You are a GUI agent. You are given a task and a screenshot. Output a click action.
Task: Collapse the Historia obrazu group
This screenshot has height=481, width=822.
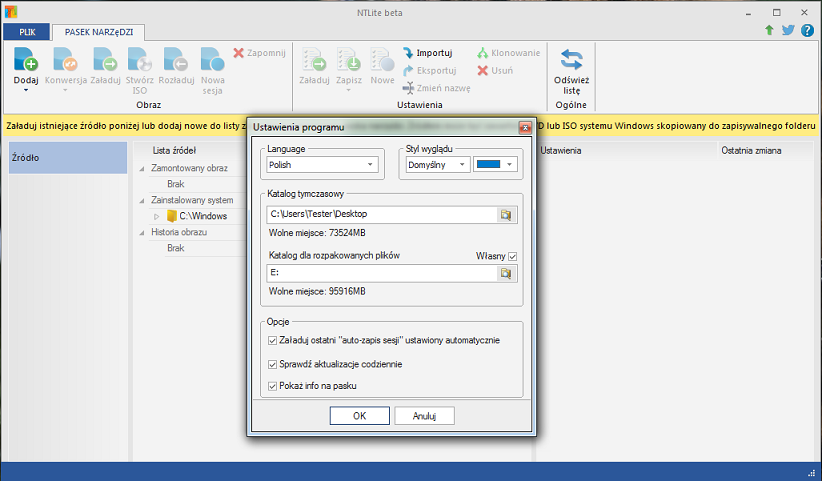142,233
